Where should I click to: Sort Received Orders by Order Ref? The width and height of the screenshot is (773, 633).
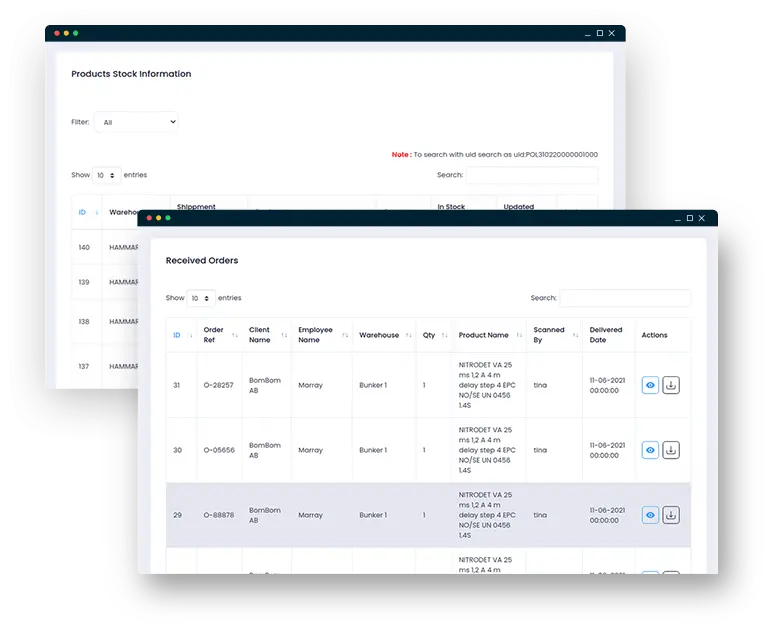[x=220, y=335]
